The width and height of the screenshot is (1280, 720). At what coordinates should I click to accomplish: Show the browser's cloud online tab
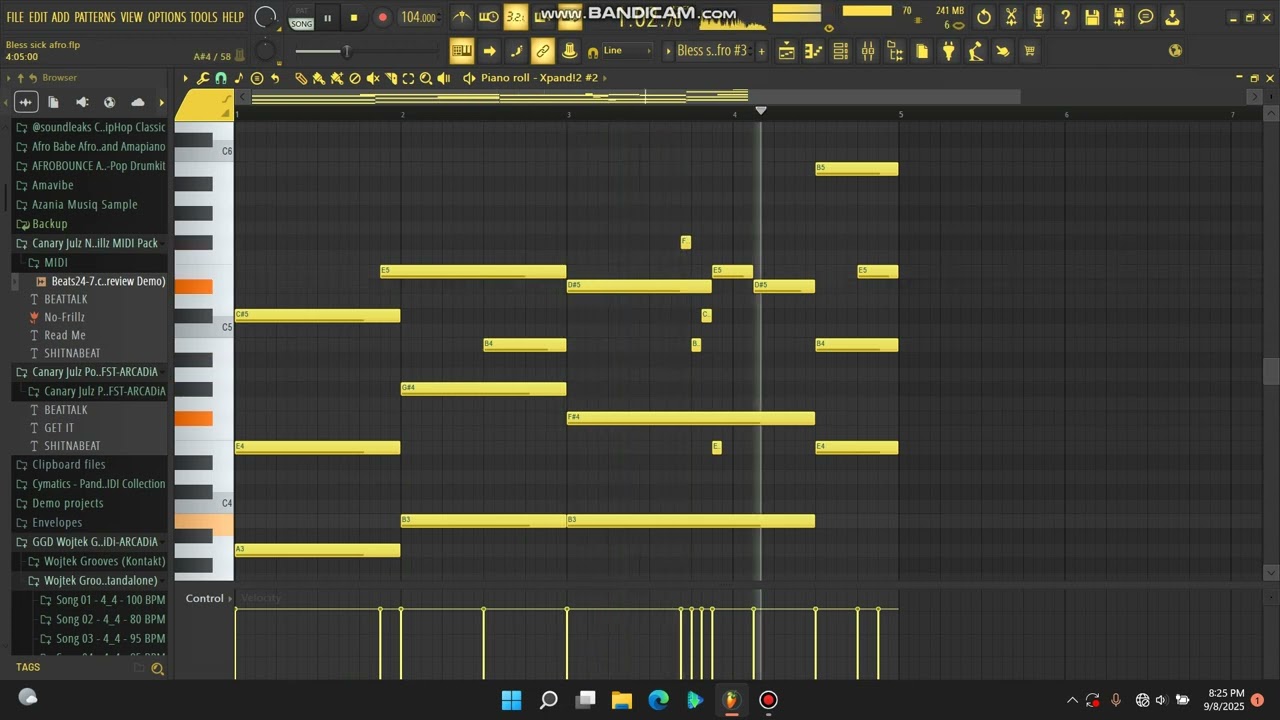click(137, 102)
